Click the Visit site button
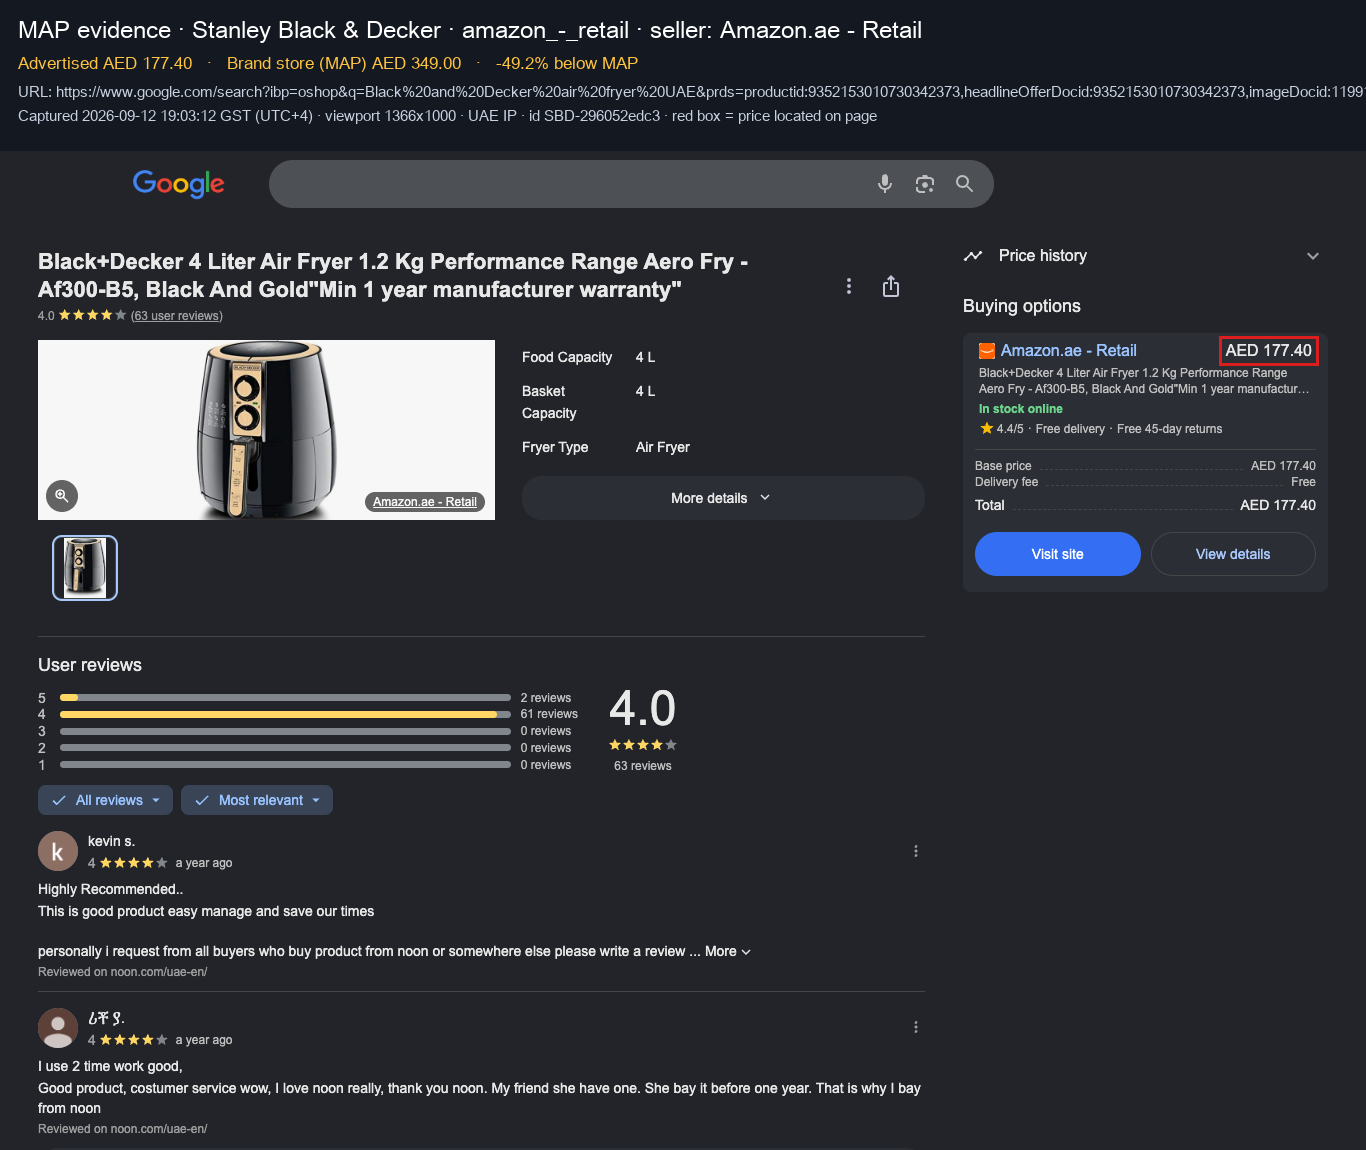Image resolution: width=1366 pixels, height=1150 pixels. coord(1058,554)
